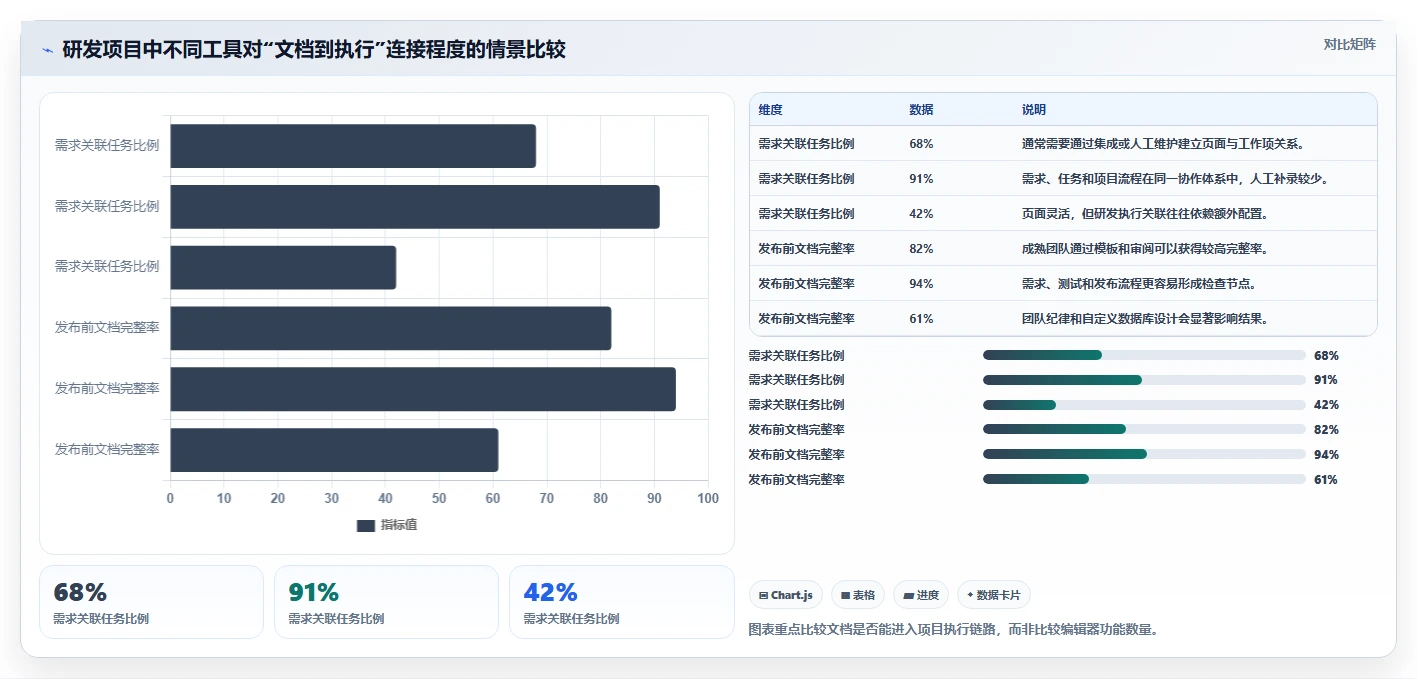
Task: Click the 91% cell in the table
Action: coord(921,179)
